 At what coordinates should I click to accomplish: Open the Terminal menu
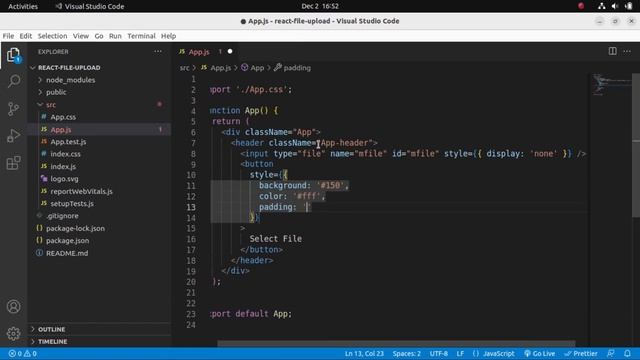(x=141, y=36)
